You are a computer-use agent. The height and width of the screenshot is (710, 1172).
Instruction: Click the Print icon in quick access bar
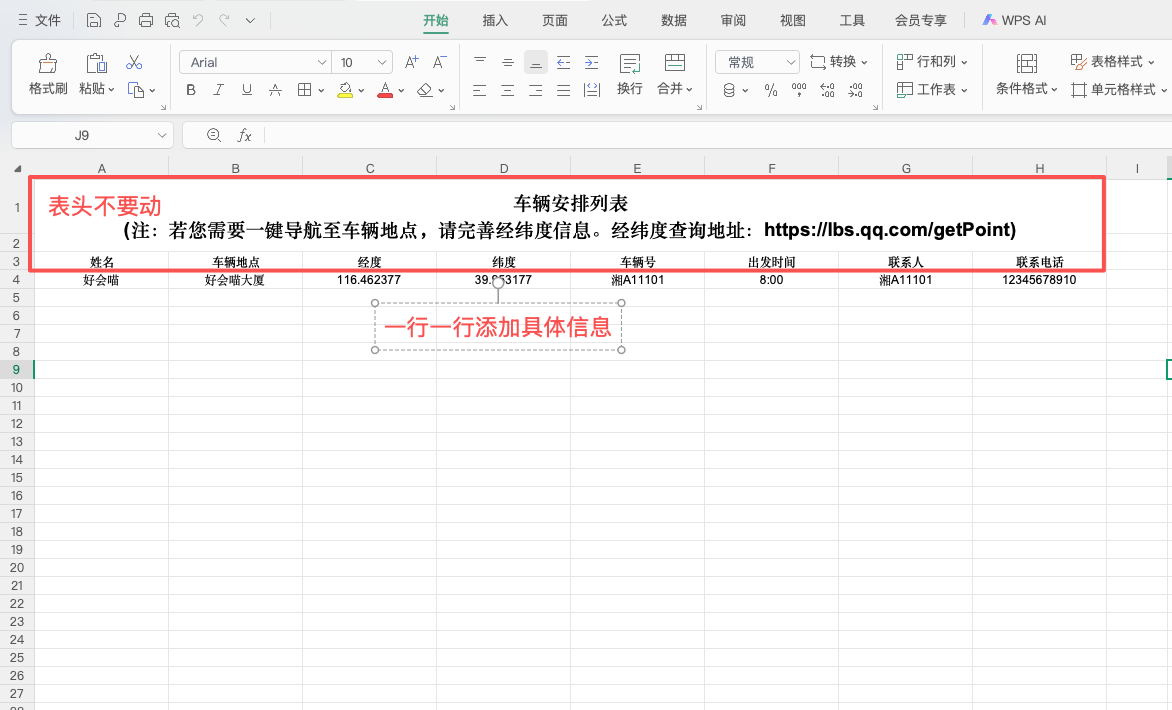point(146,20)
